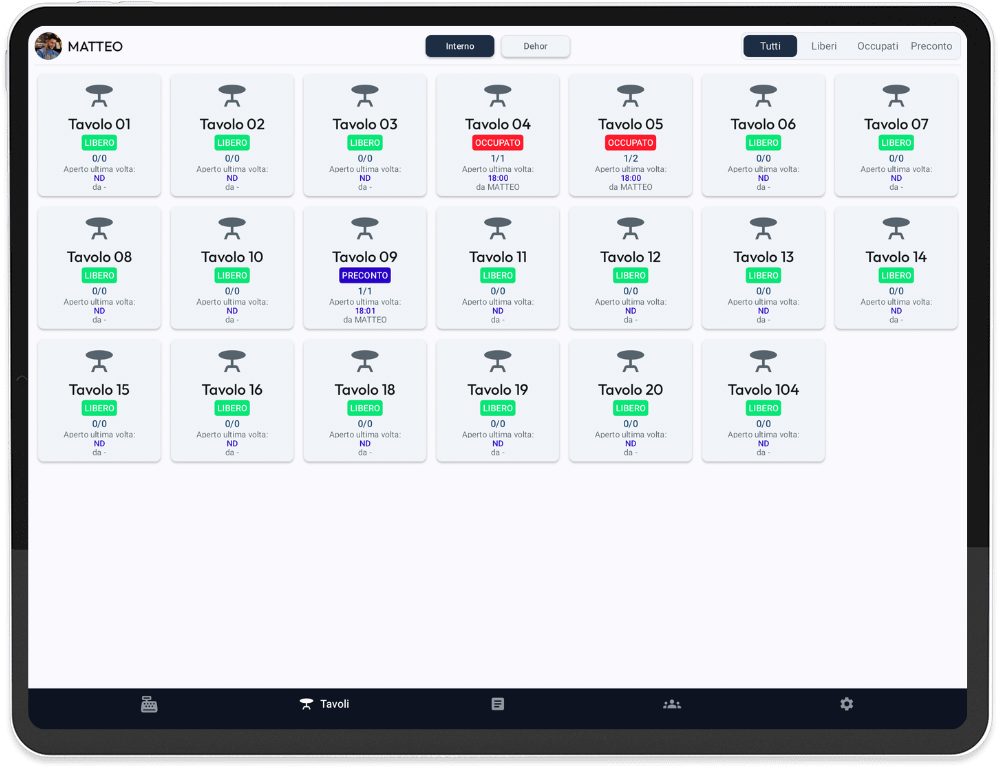Tap the Tavolo 03 table icon
This screenshot has height=770, width=1000.
click(365, 96)
